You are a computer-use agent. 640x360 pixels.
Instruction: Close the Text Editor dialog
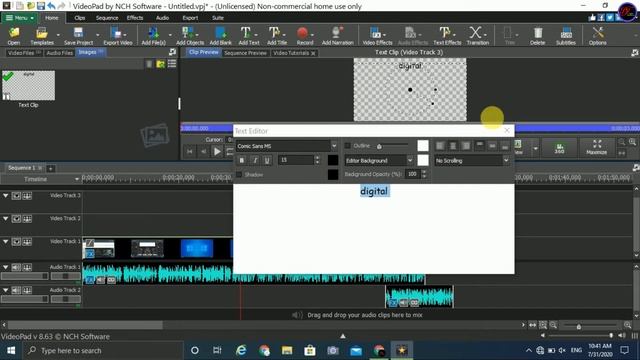coord(507,131)
